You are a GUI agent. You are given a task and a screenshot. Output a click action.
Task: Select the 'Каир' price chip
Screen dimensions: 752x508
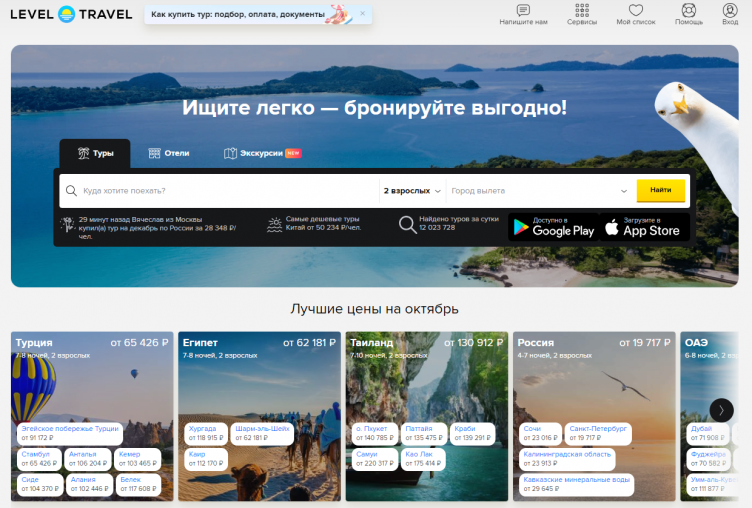206,459
